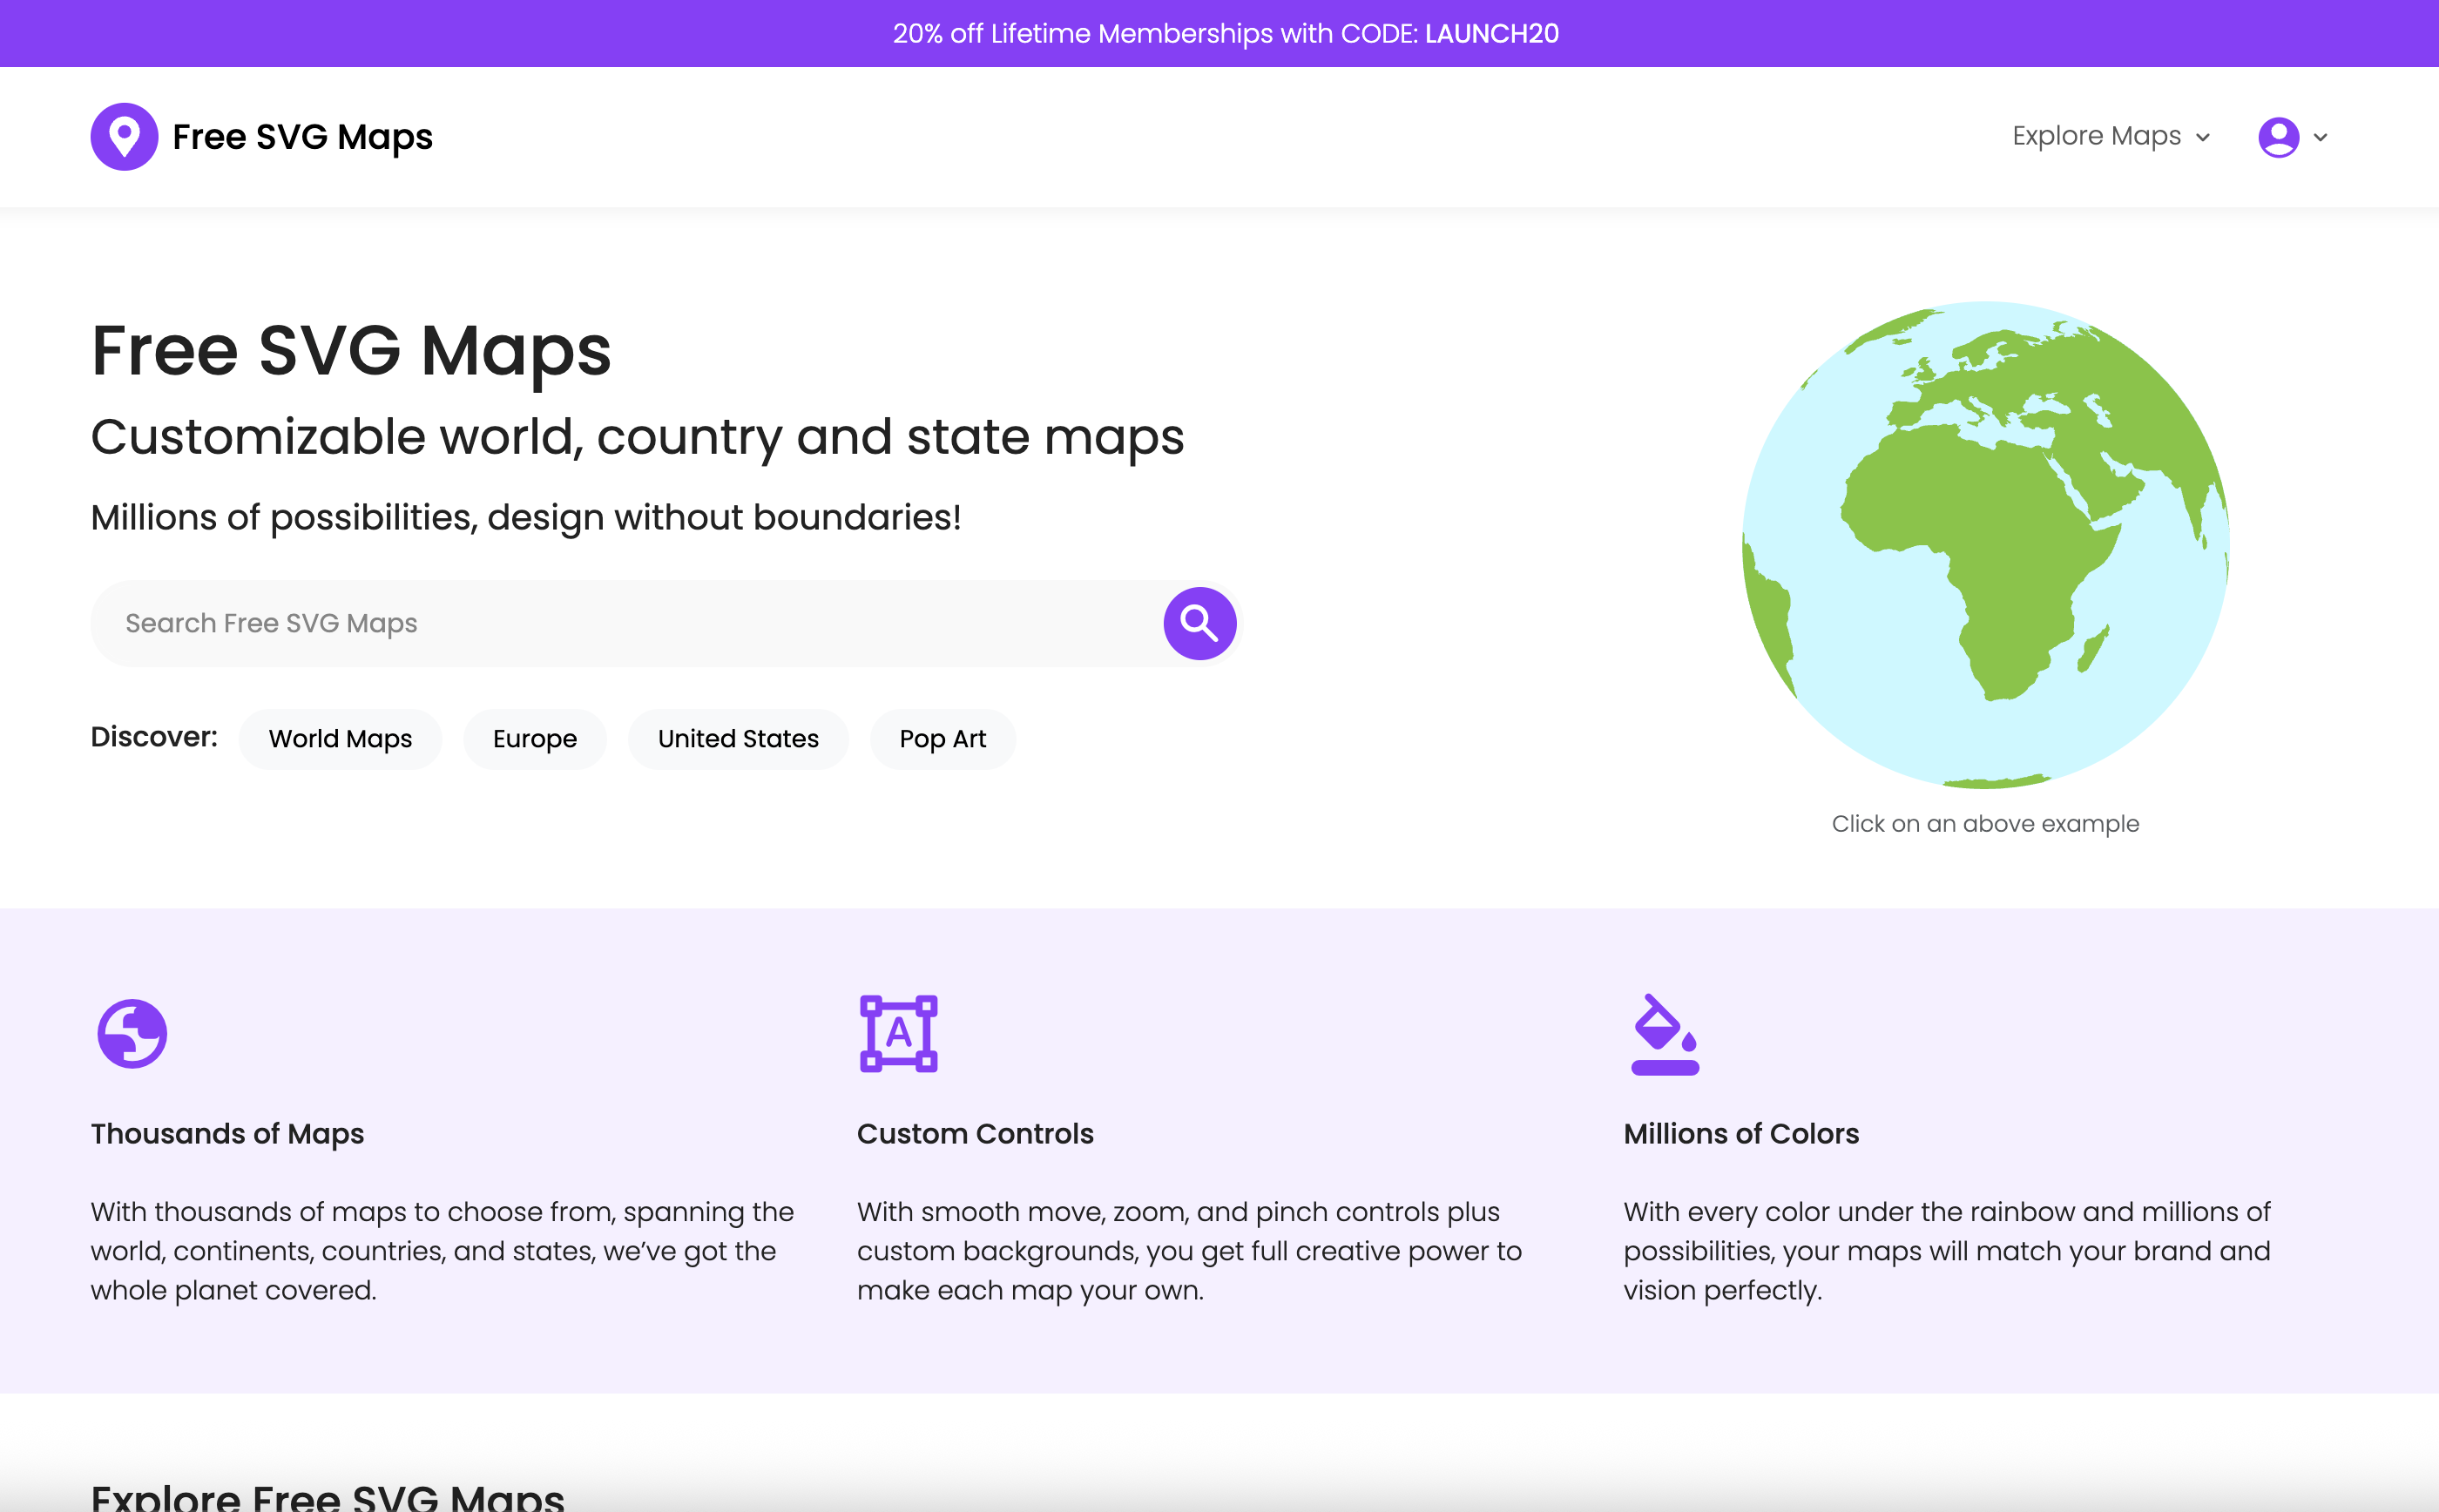2439x1512 pixels.
Task: Select the World Maps discover chip
Action: click(x=340, y=739)
